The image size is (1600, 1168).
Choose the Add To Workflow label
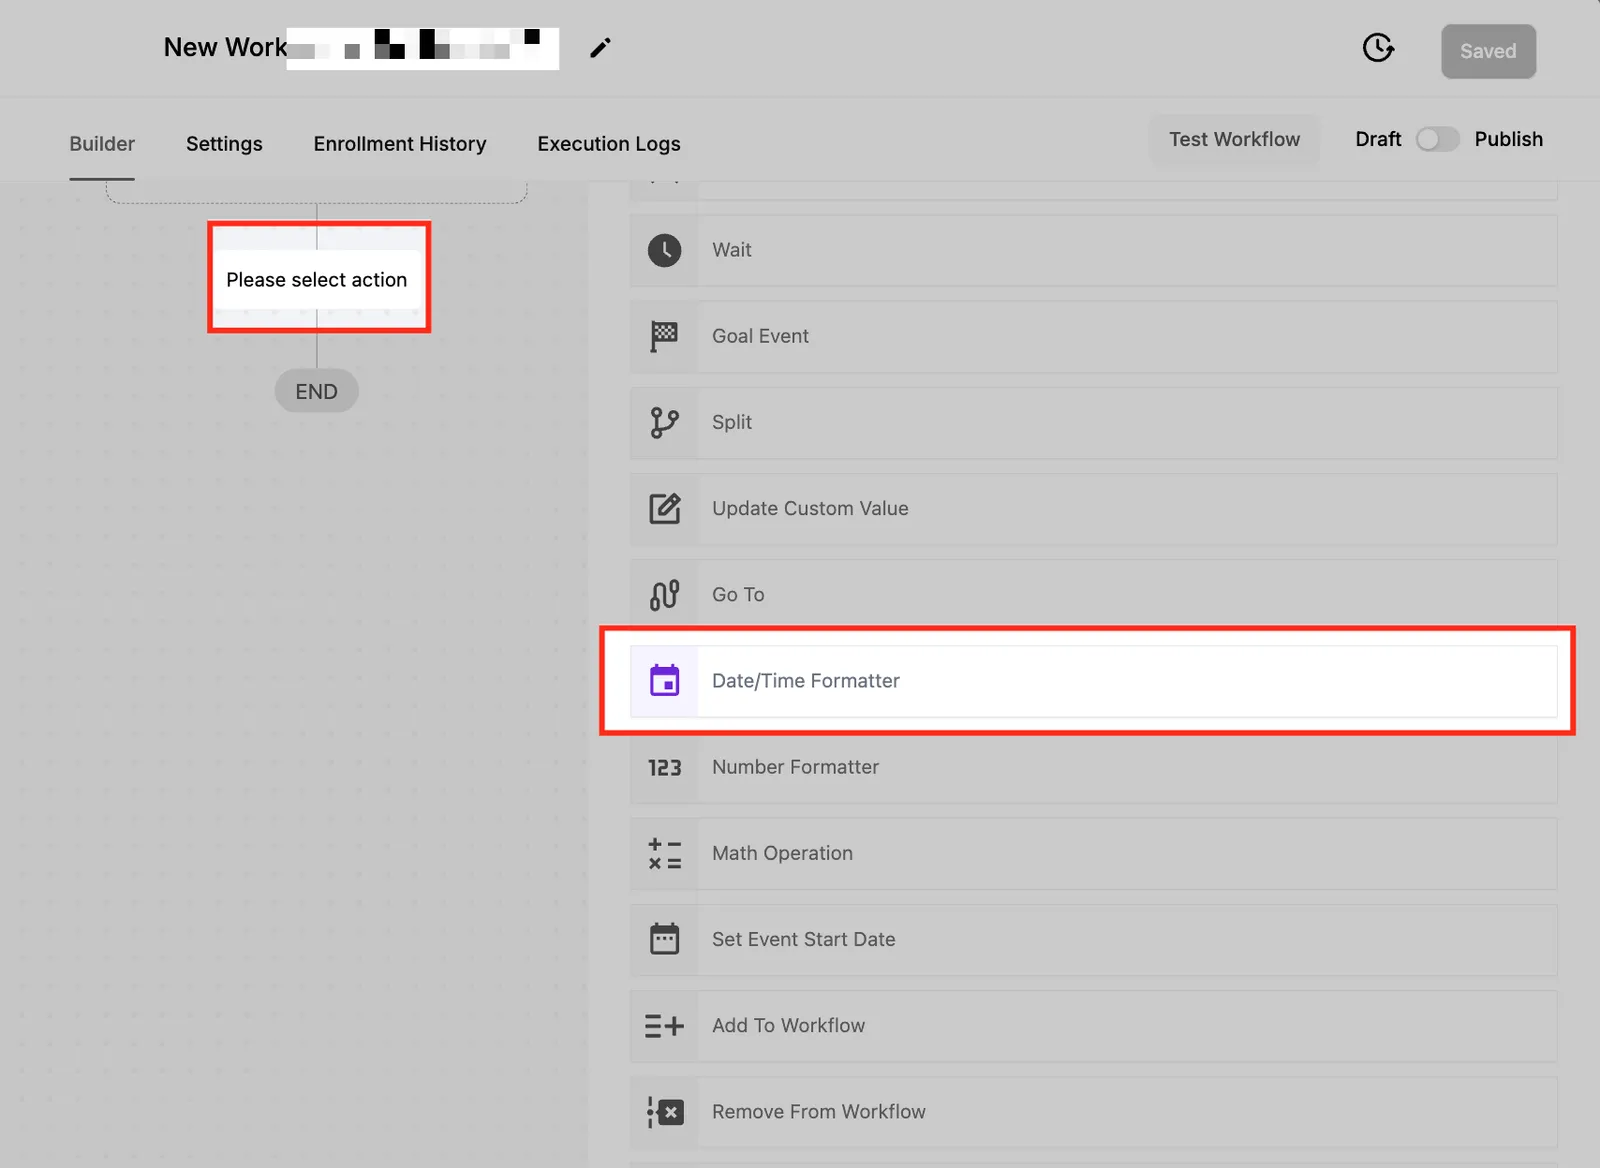(x=788, y=1025)
